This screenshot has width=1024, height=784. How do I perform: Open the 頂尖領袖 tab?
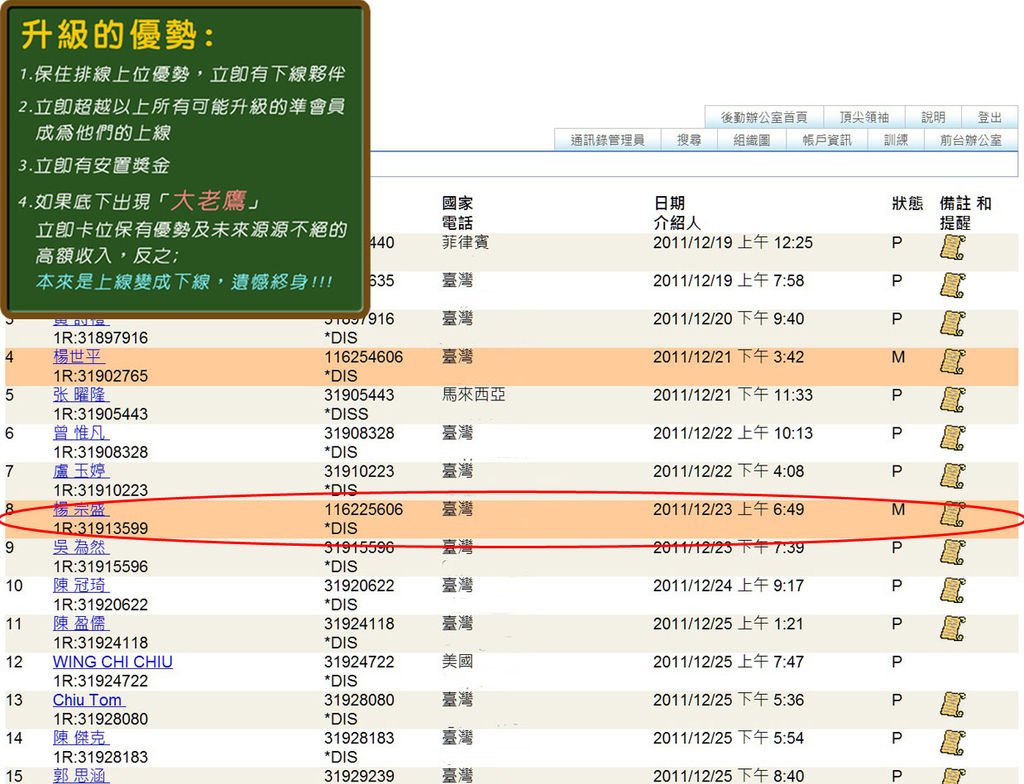pos(864,117)
